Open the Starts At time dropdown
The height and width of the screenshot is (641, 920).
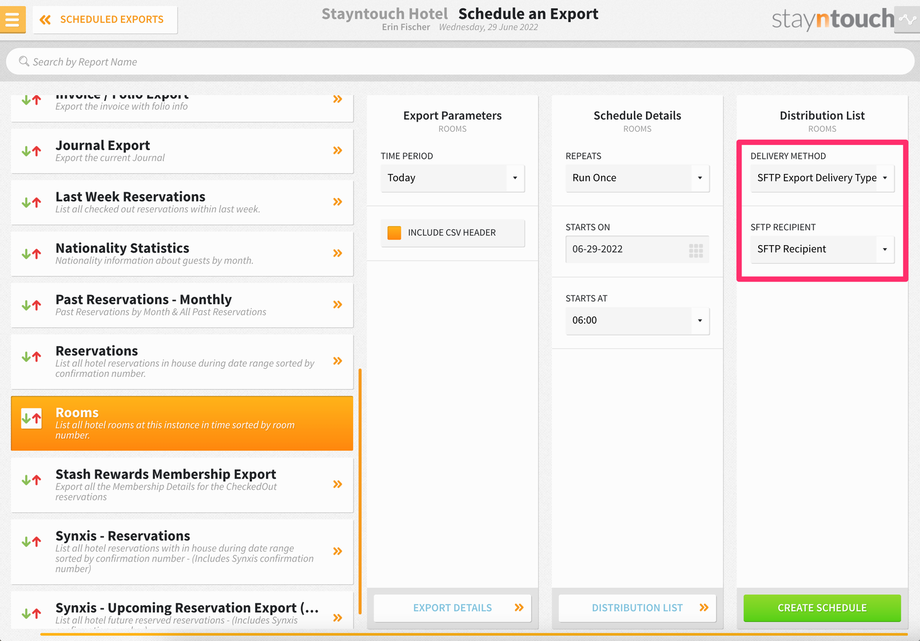pos(637,320)
